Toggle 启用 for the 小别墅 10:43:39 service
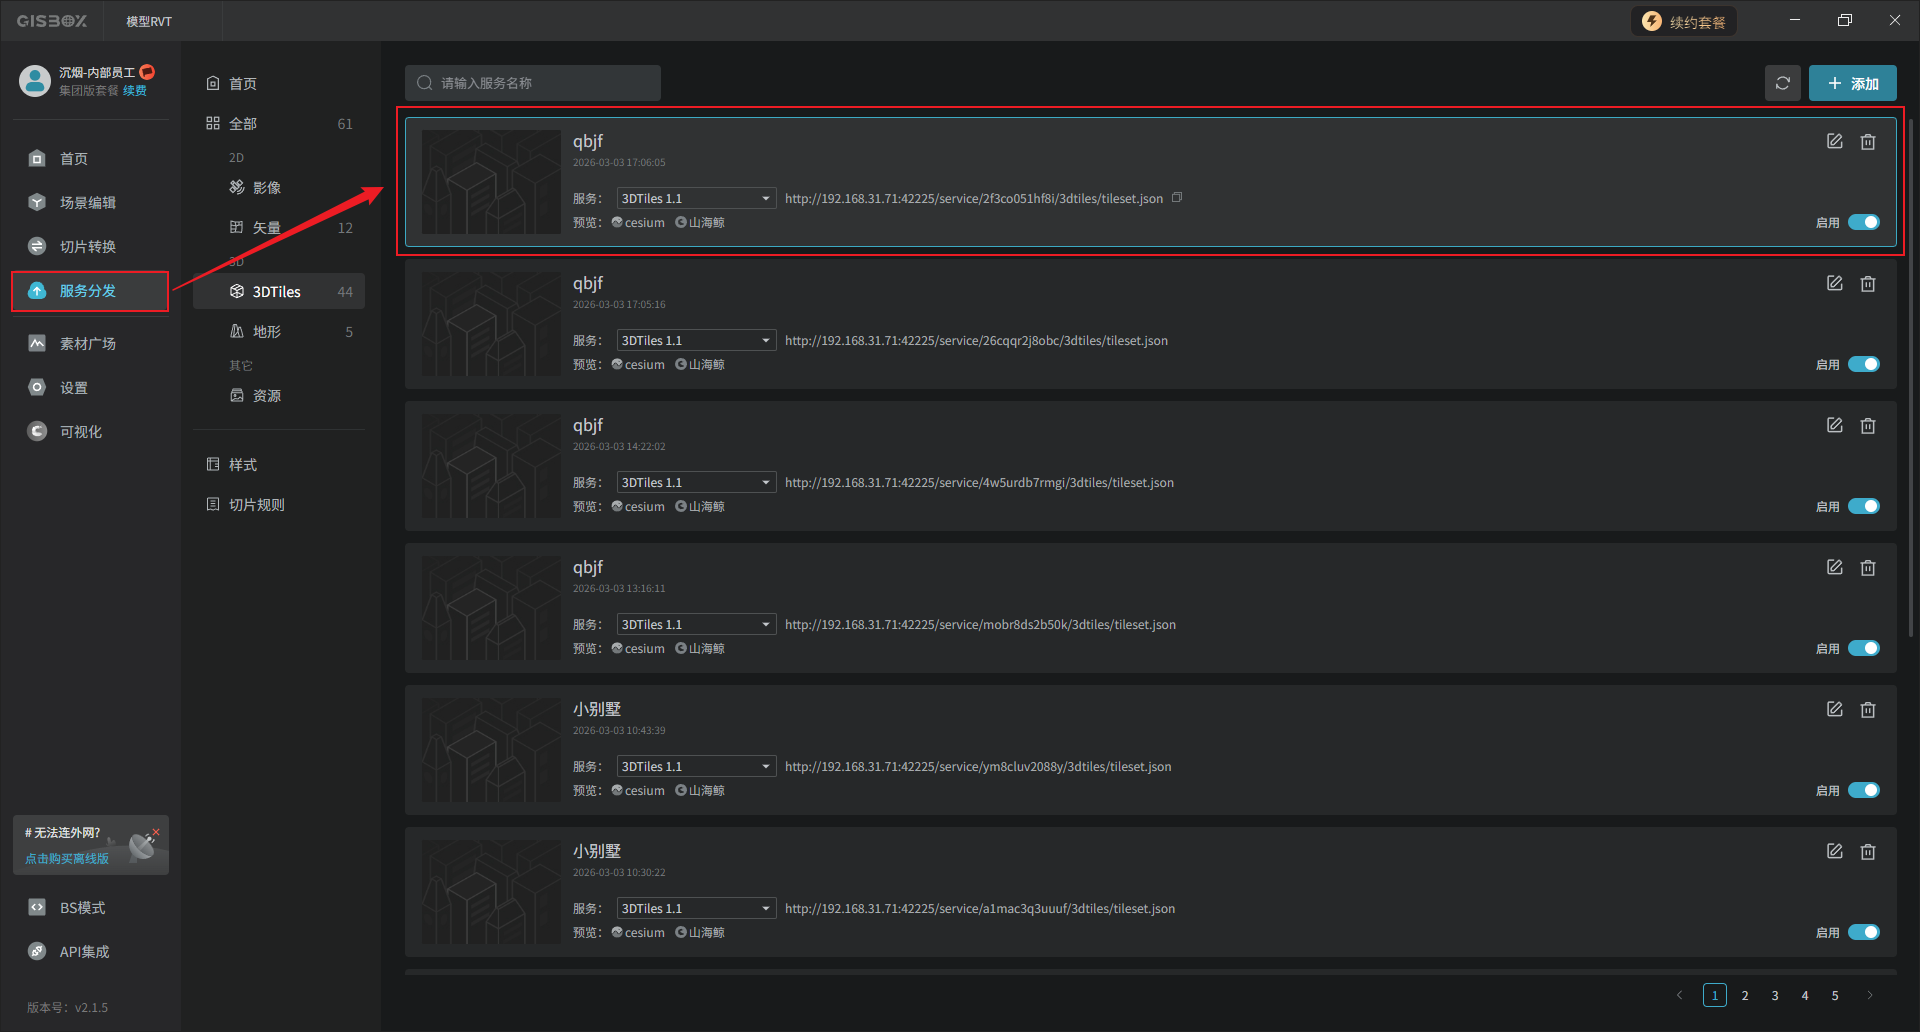 click(1863, 790)
